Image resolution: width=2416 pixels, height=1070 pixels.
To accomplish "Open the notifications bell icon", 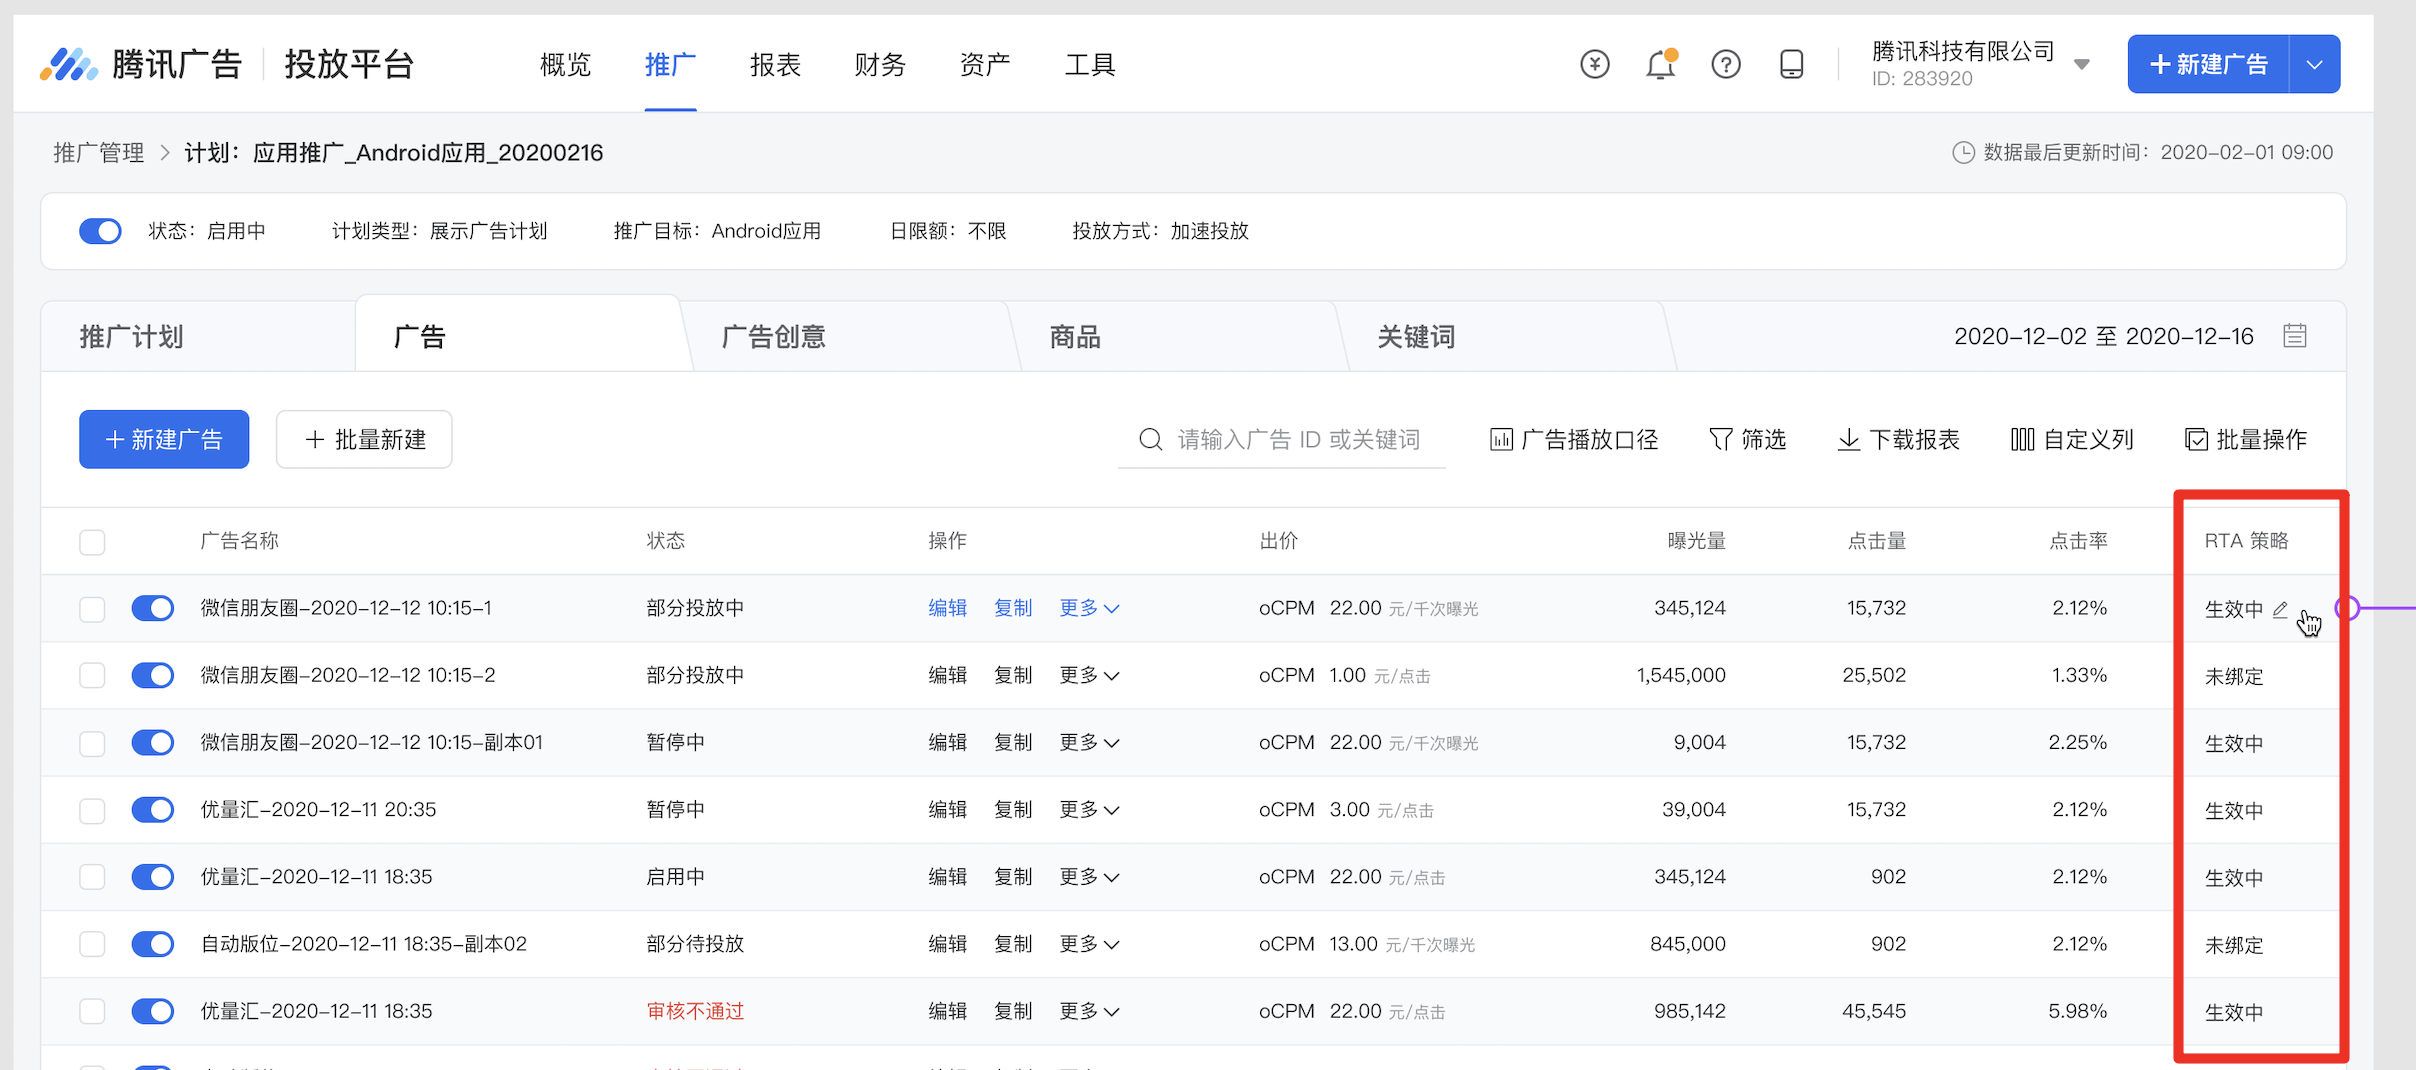I will [x=1661, y=63].
